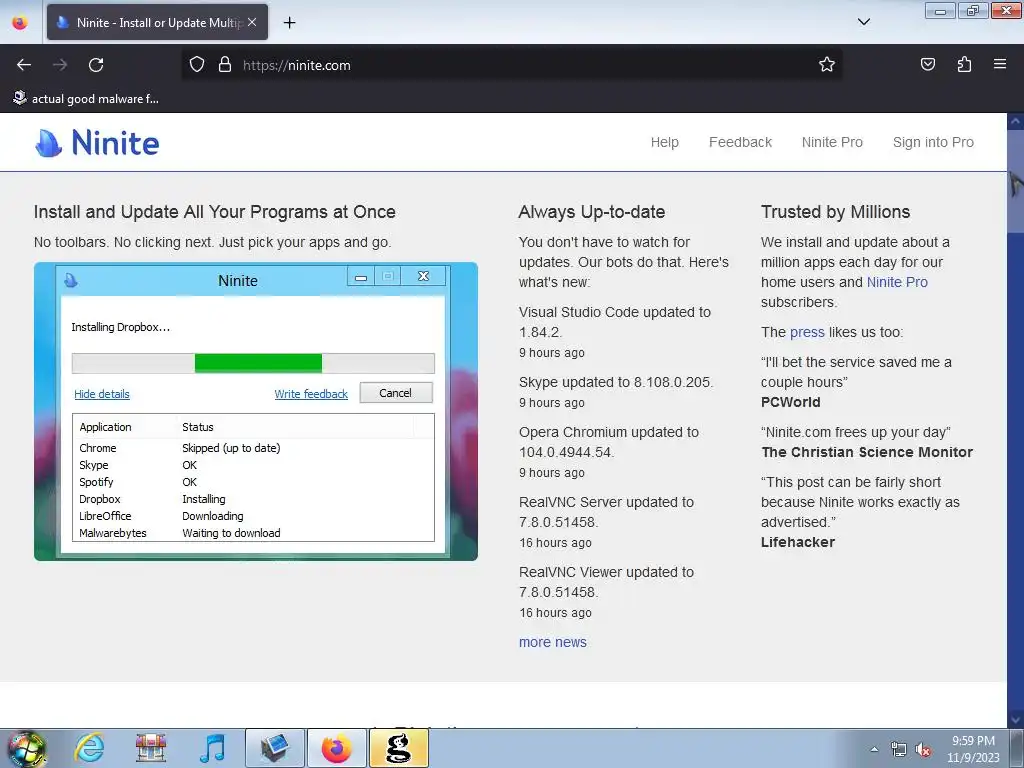Launch Internet Explorer from taskbar
This screenshot has width=1024, height=768.
pyautogui.click(x=89, y=748)
